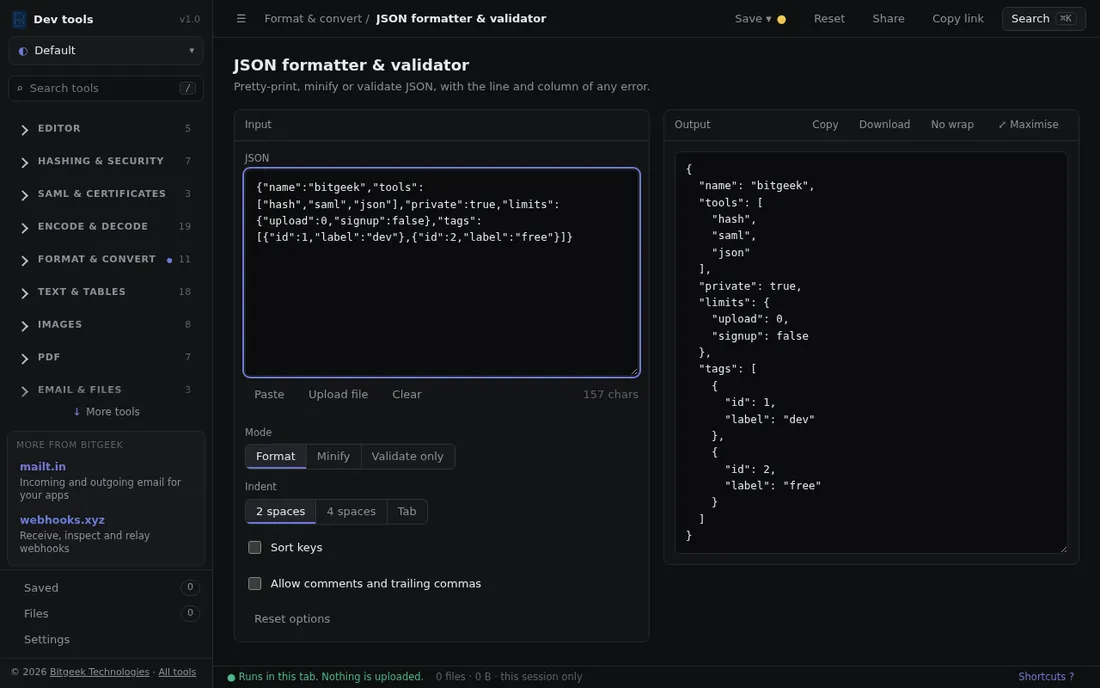Expand the Format & Convert category

(x=106, y=259)
